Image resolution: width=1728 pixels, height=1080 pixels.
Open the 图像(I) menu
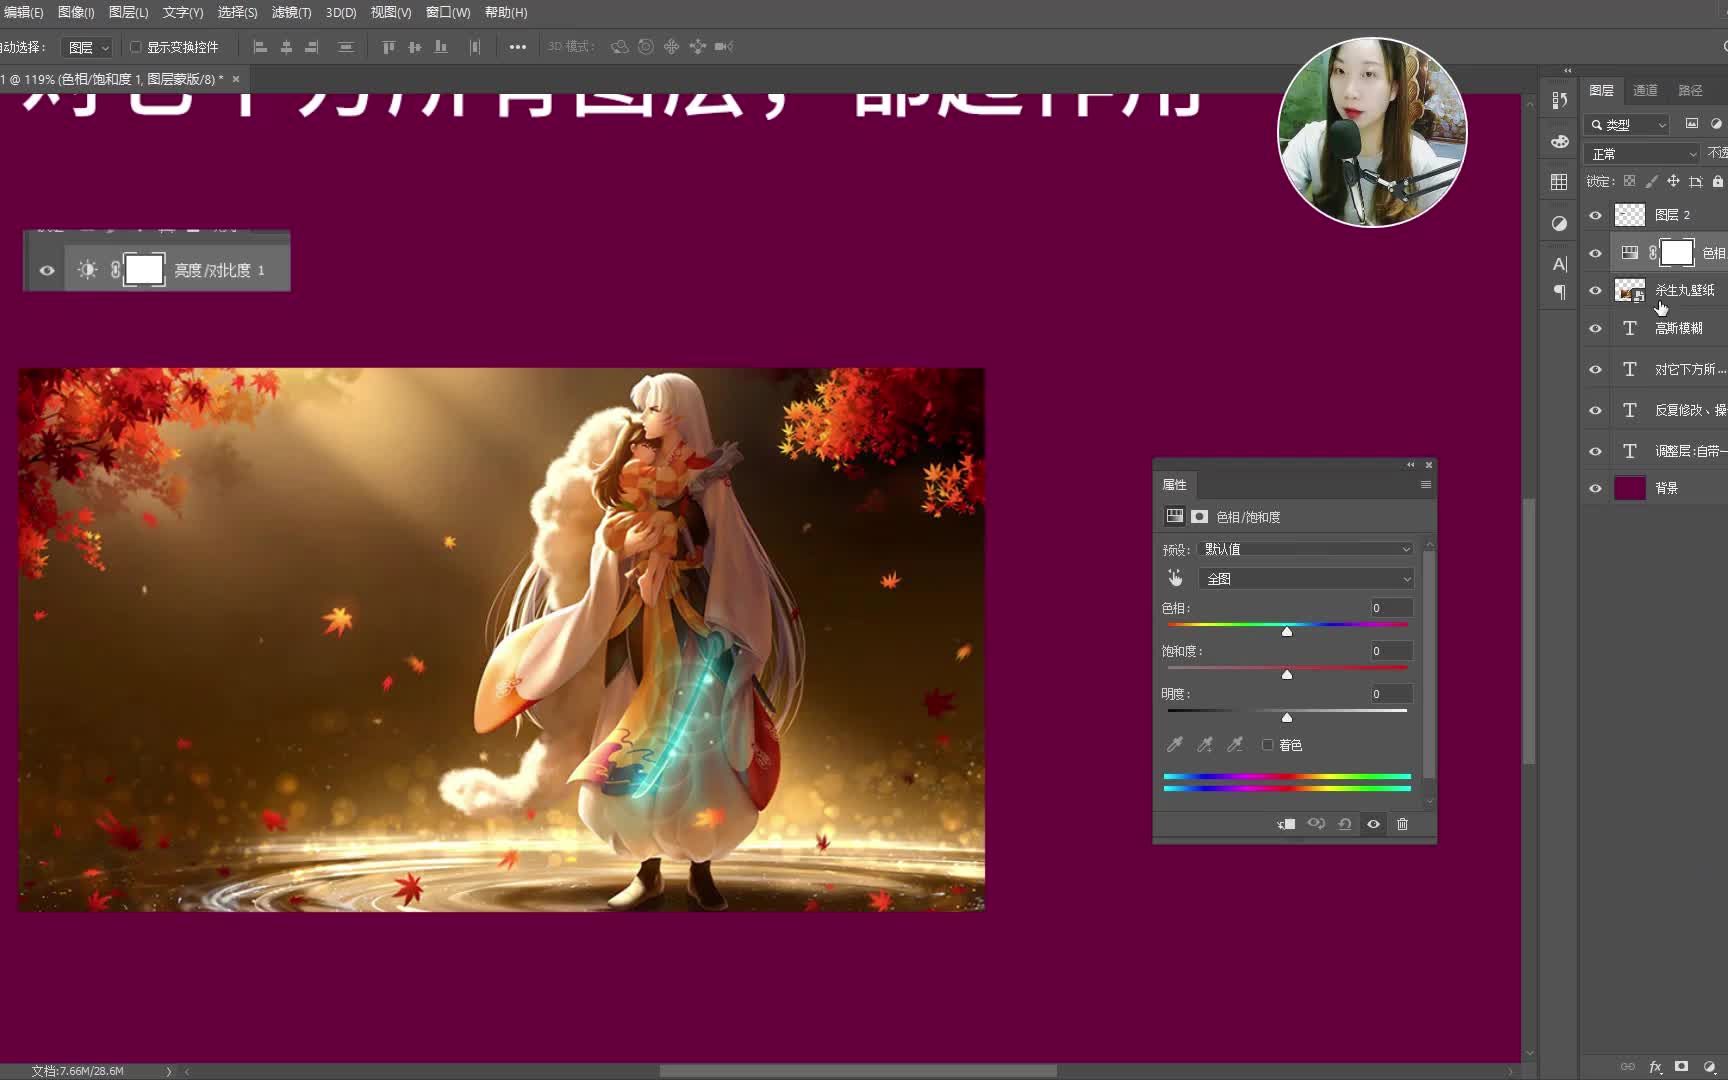pyautogui.click(x=76, y=12)
